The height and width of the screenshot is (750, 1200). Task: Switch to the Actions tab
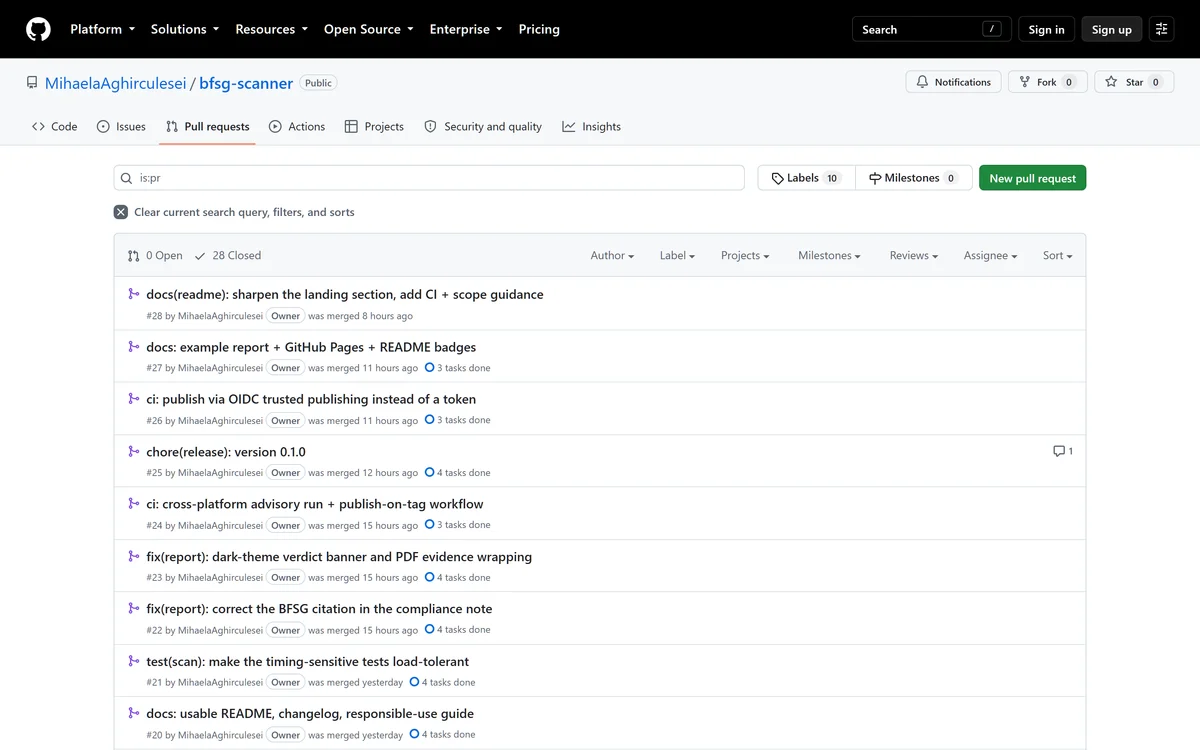coord(297,126)
